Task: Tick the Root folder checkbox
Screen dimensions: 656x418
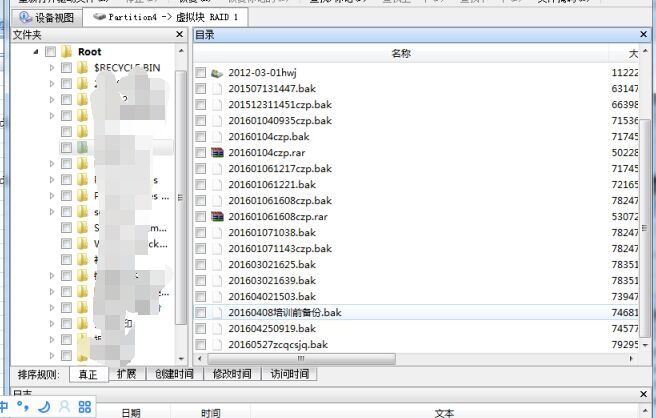Action: (x=50, y=51)
